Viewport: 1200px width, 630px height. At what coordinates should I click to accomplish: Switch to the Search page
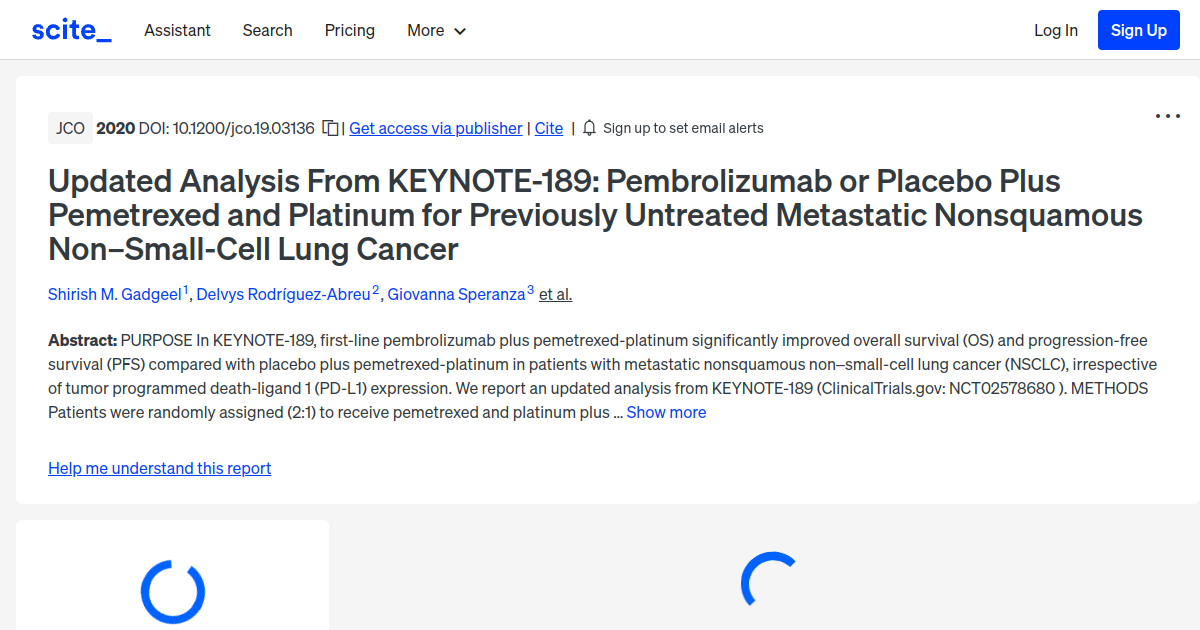(x=267, y=30)
